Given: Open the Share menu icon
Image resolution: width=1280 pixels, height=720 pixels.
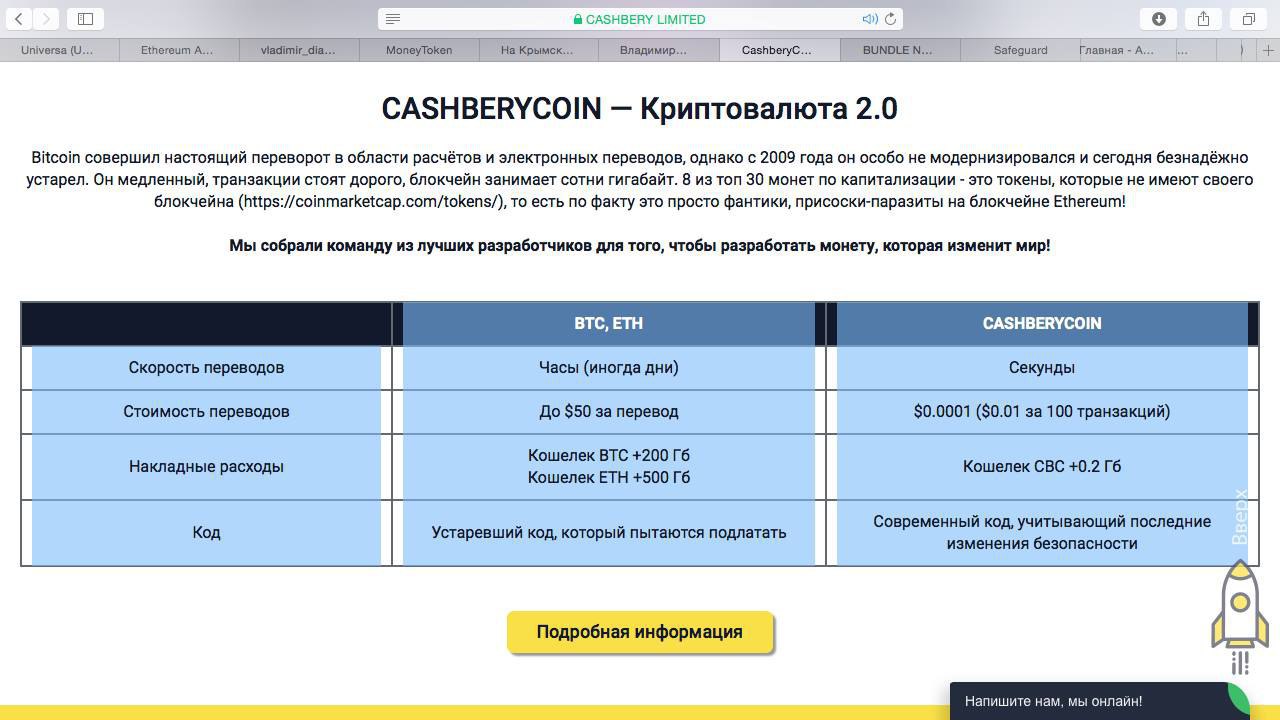Looking at the screenshot, I should [x=1204, y=18].
